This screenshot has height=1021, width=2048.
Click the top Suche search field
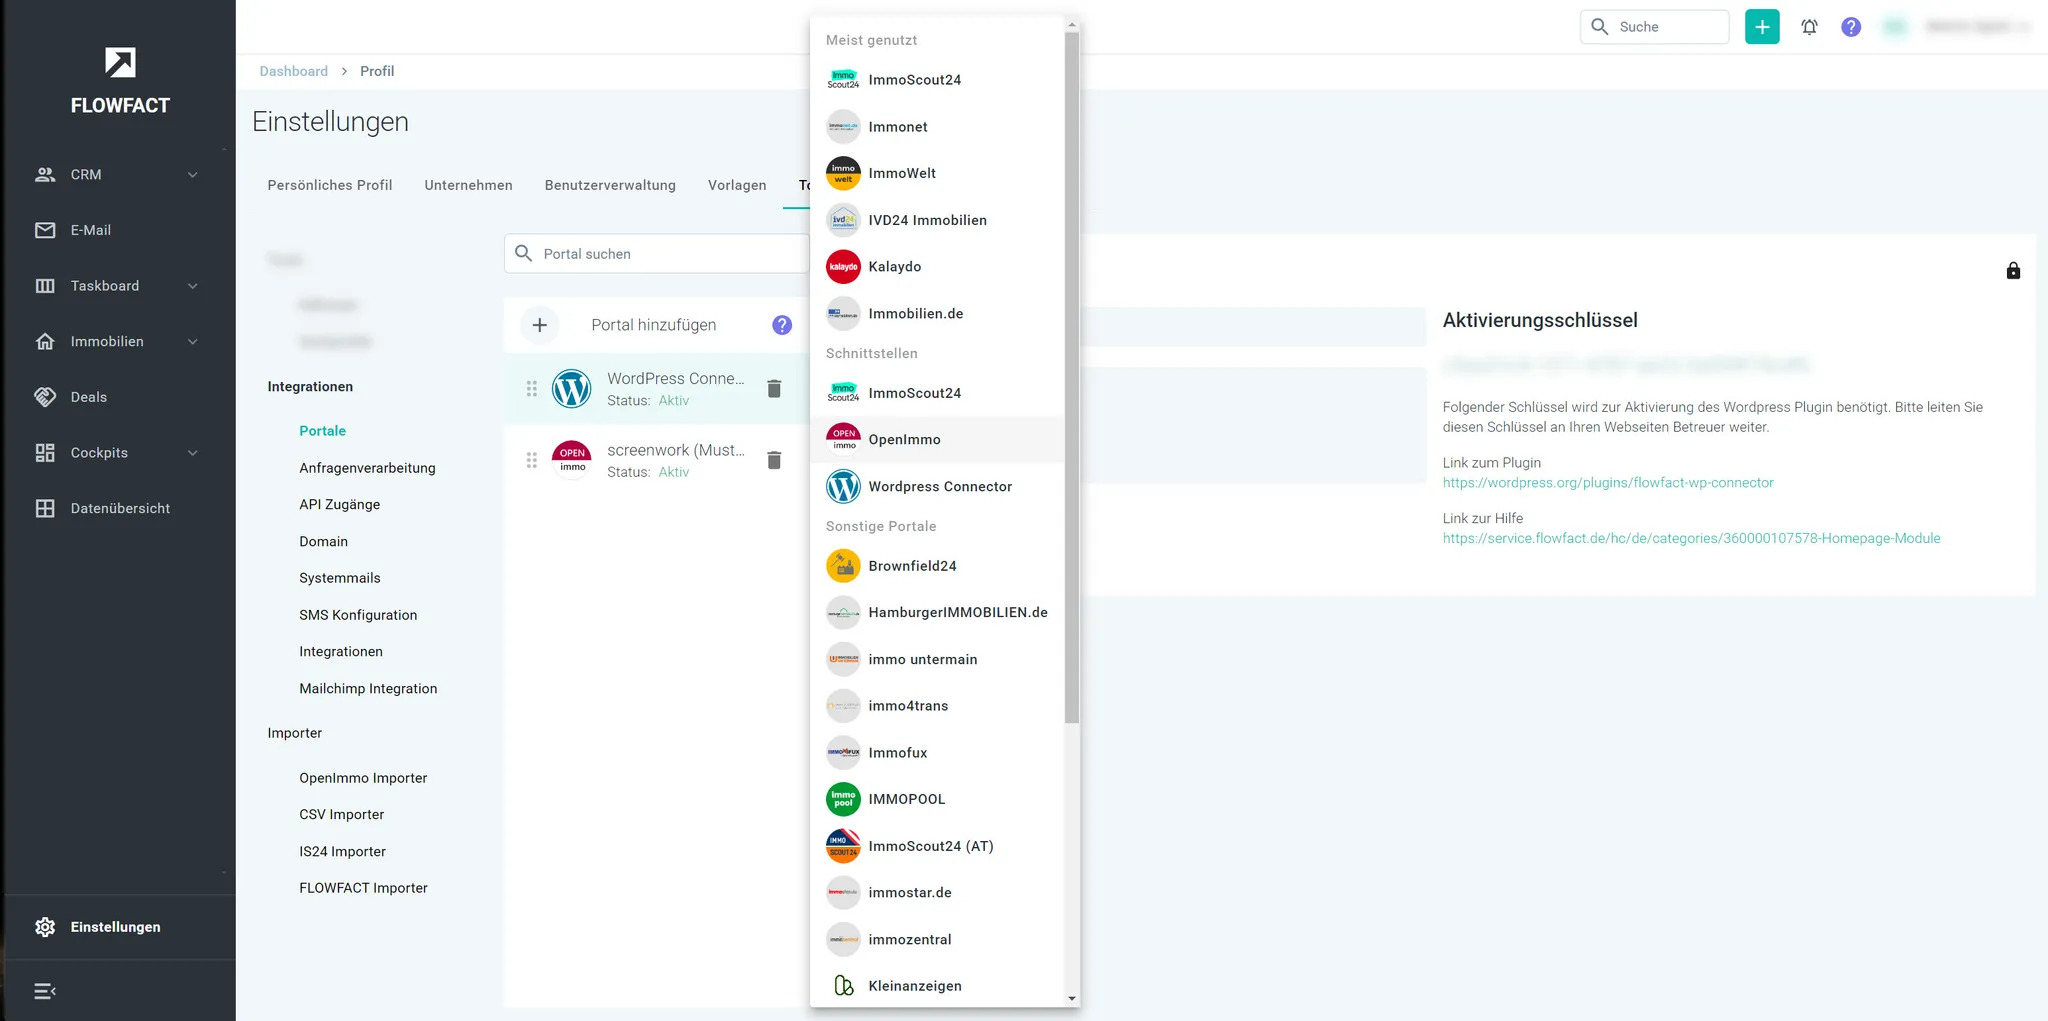coord(1655,27)
